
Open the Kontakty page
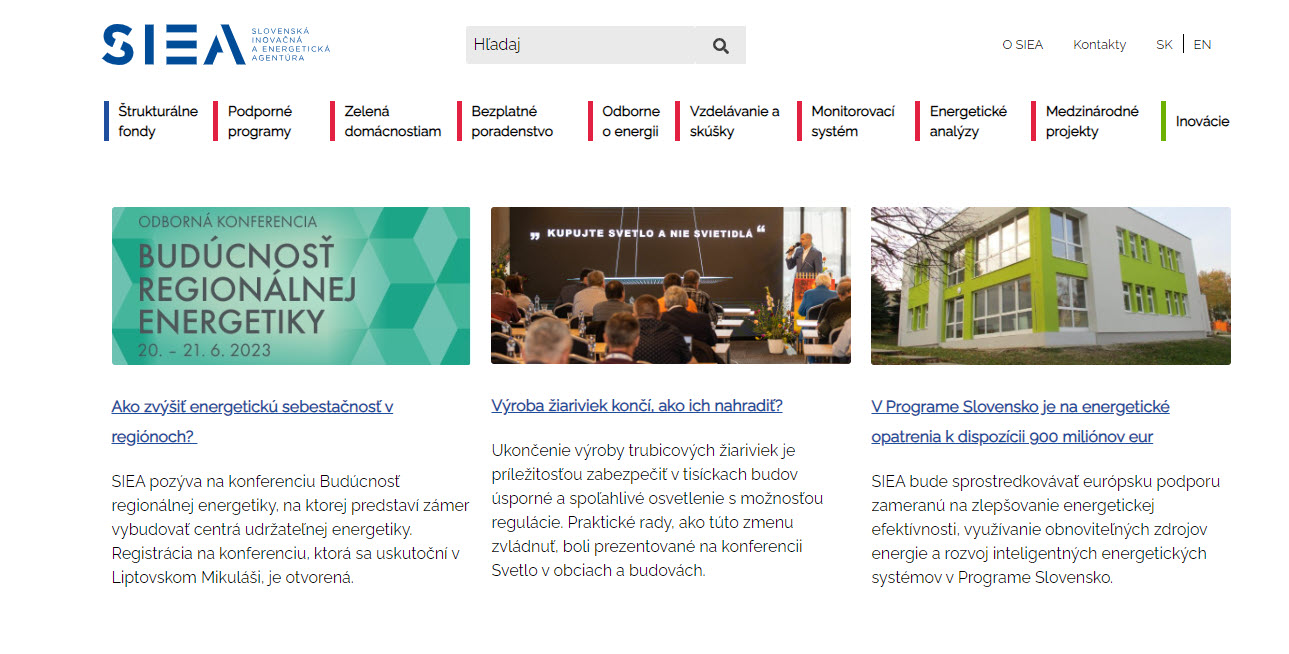(x=1099, y=44)
